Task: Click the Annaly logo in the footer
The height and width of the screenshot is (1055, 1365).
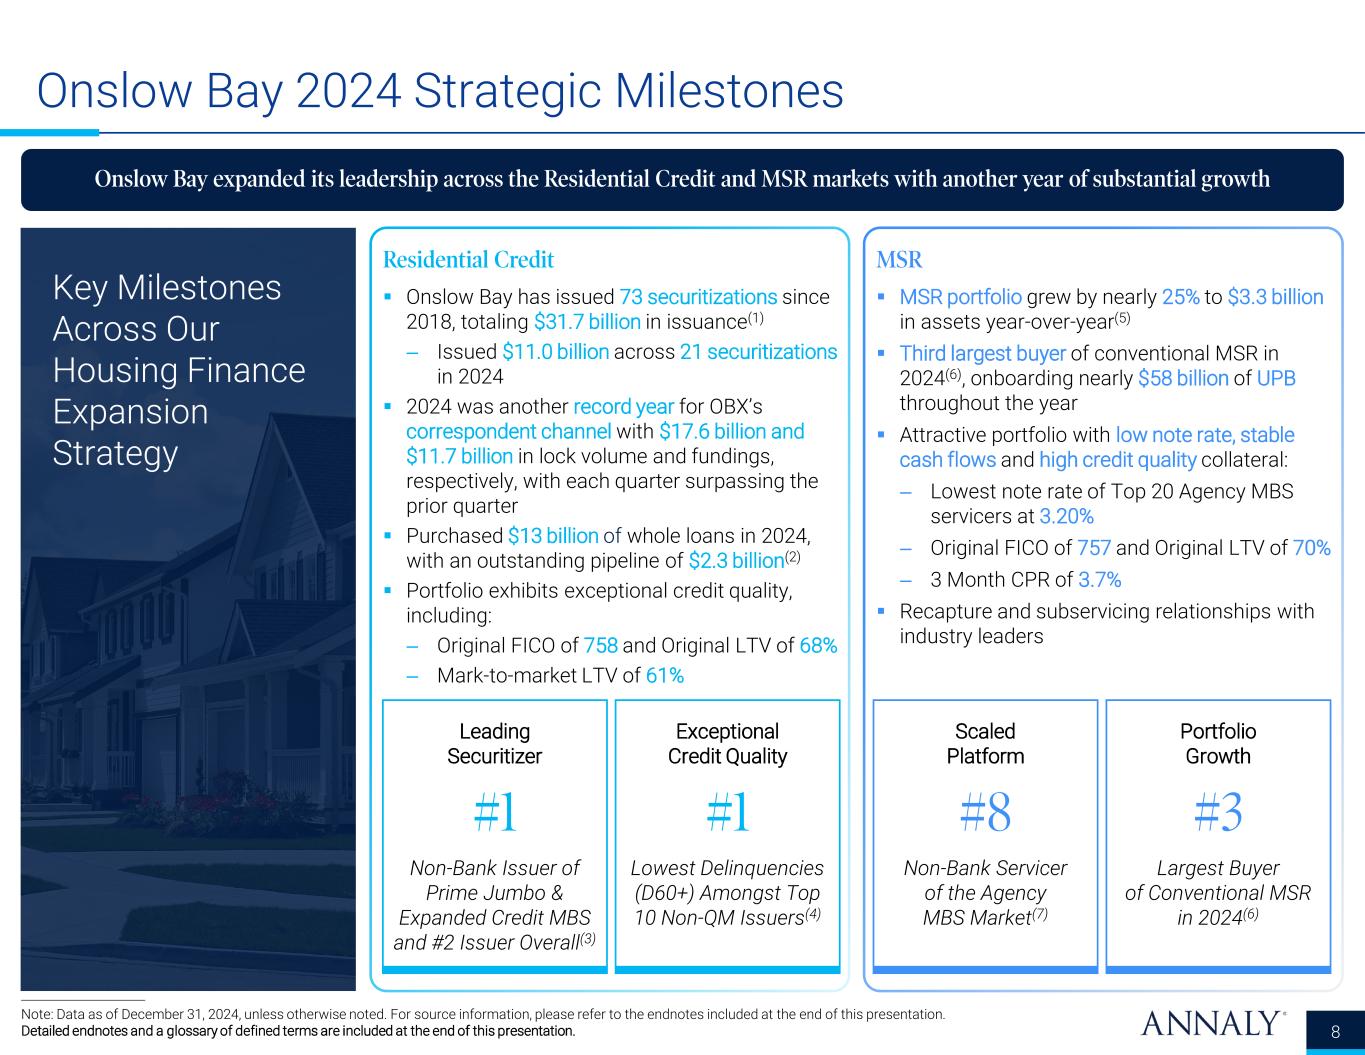Action: pos(1212,1024)
